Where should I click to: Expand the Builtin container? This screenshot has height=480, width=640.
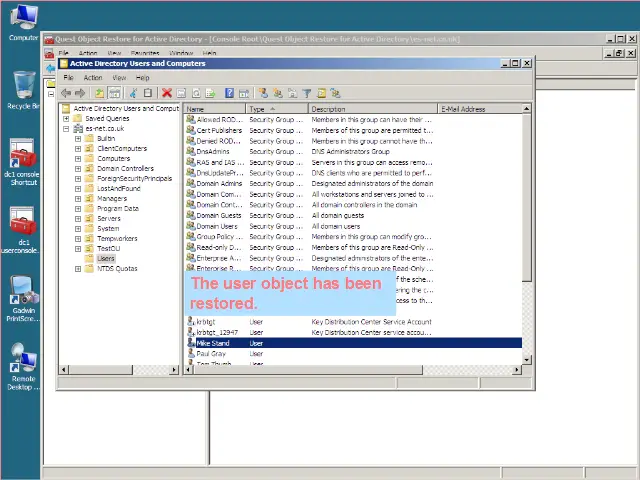[x=78, y=139]
